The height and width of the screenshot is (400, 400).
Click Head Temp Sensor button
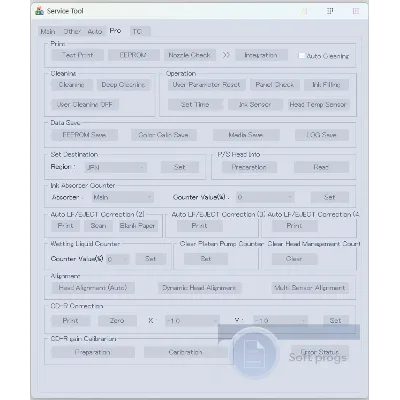pos(318,104)
